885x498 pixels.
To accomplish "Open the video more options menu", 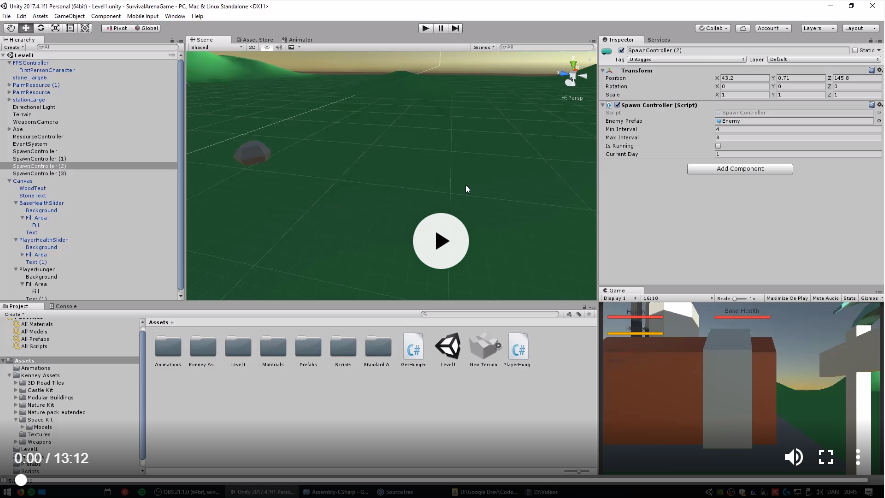I will click(x=858, y=457).
